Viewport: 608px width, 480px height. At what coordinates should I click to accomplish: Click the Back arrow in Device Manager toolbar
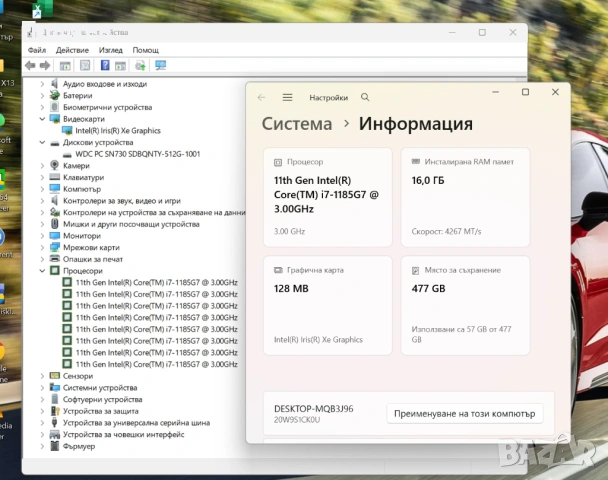click(x=30, y=66)
